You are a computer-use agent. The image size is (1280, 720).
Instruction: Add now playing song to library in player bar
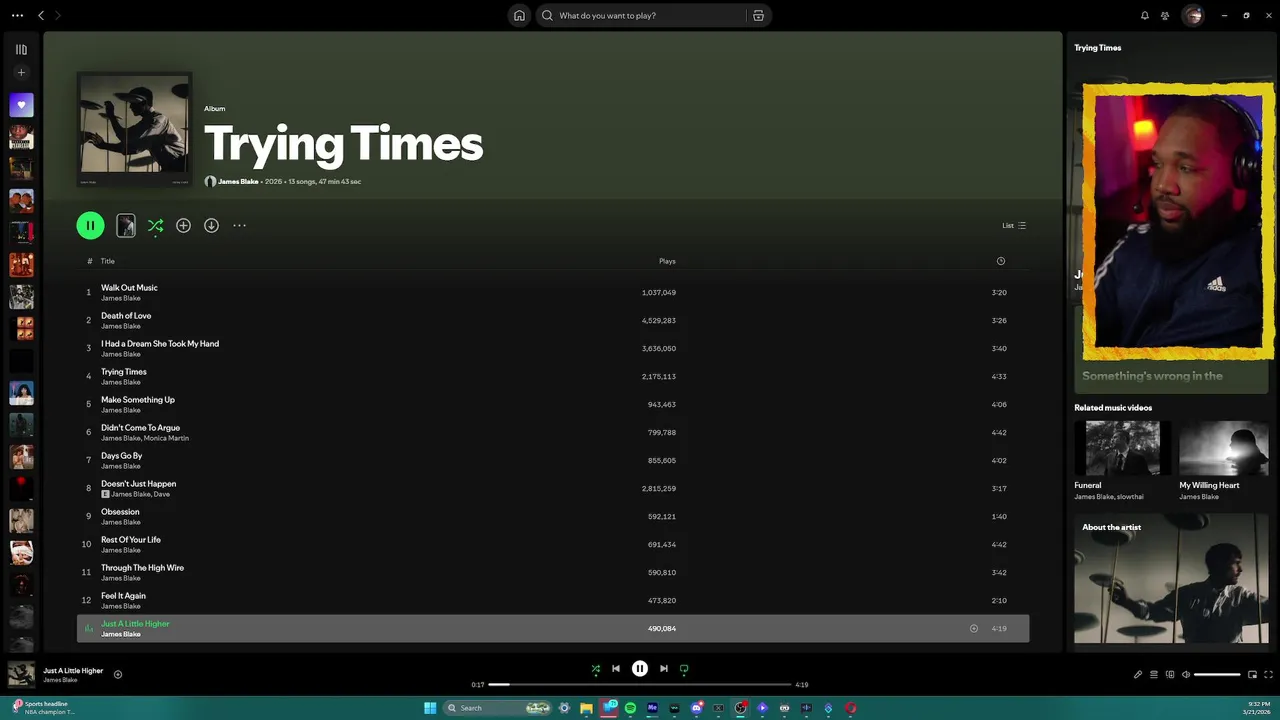118,675
